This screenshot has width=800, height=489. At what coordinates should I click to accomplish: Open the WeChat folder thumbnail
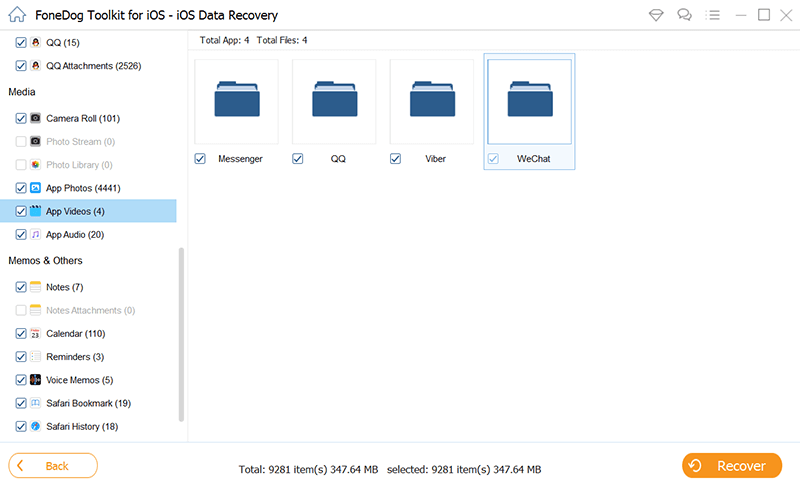coord(530,102)
